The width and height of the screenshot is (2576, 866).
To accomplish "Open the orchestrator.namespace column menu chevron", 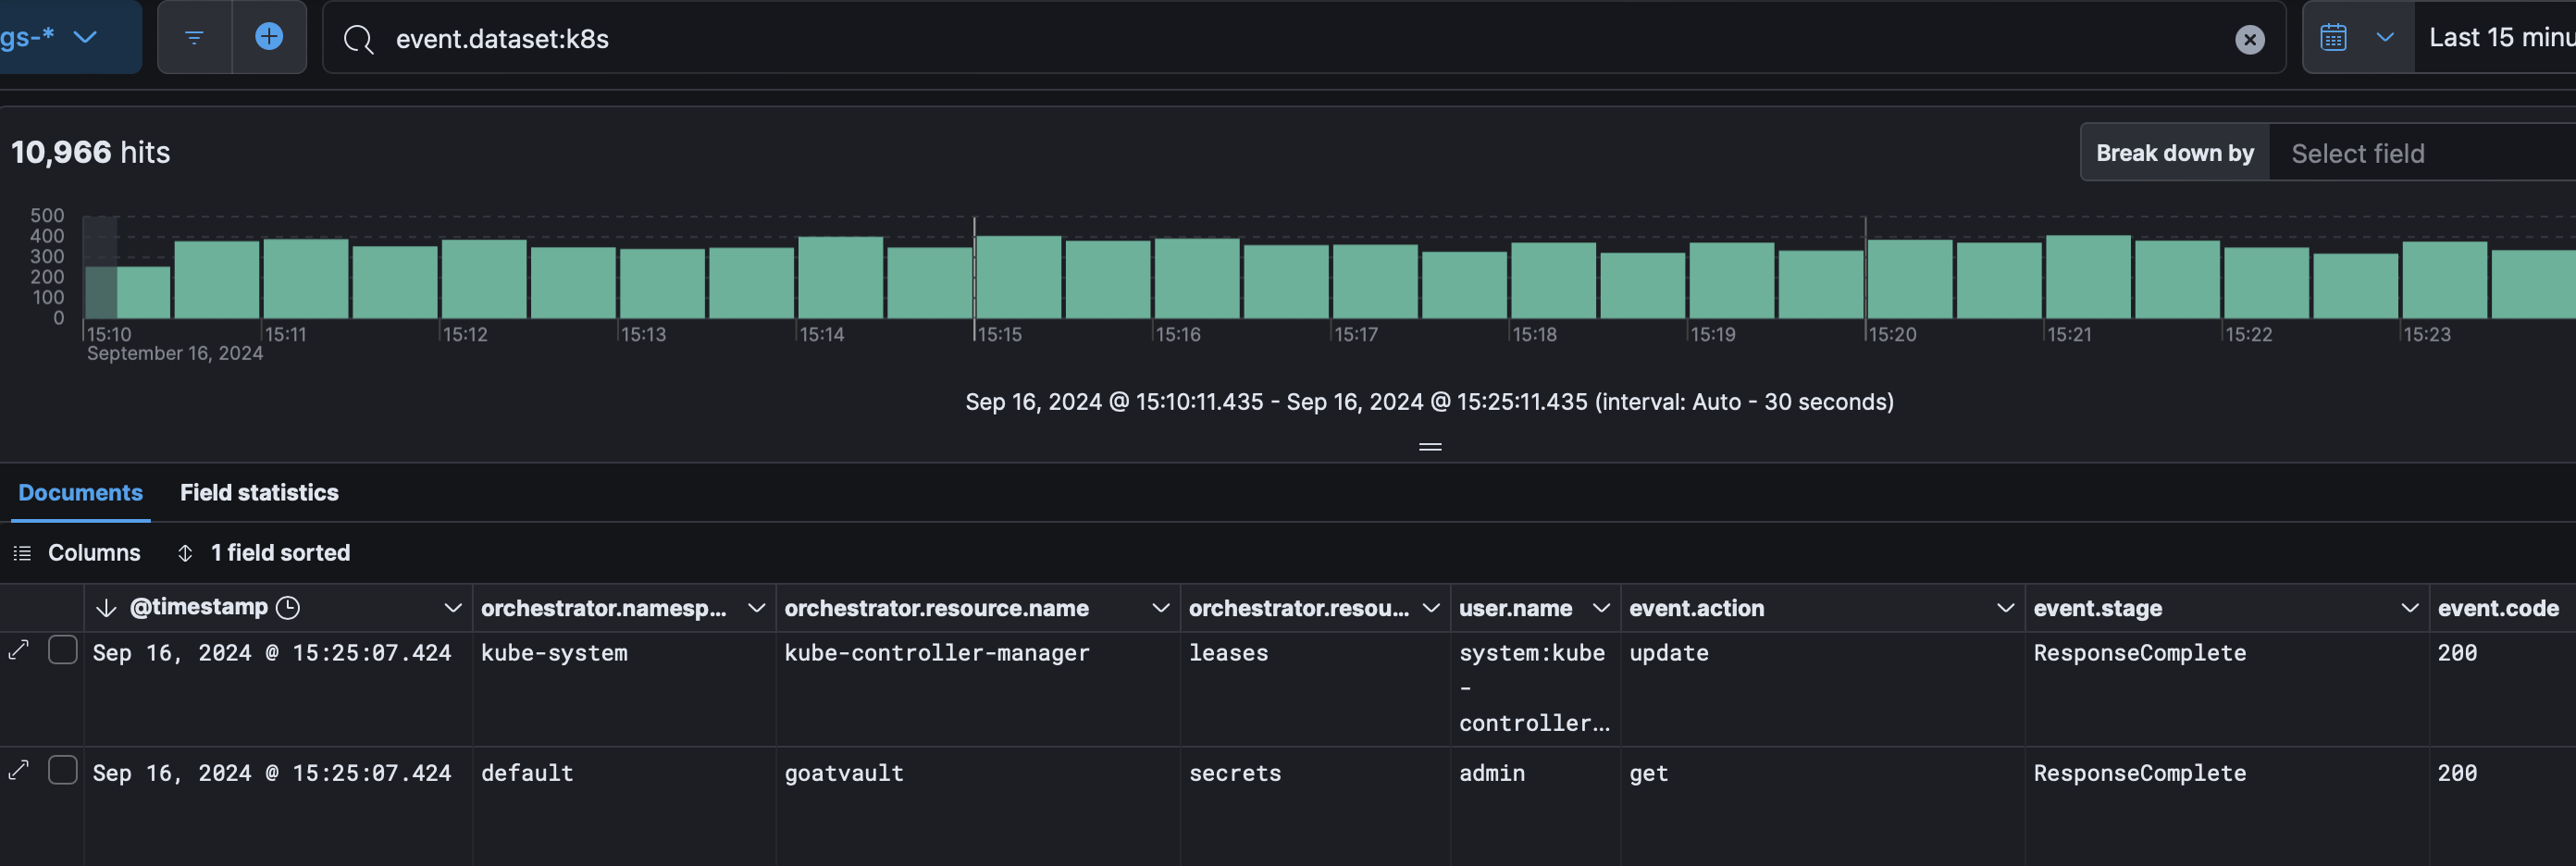I will click(757, 608).
